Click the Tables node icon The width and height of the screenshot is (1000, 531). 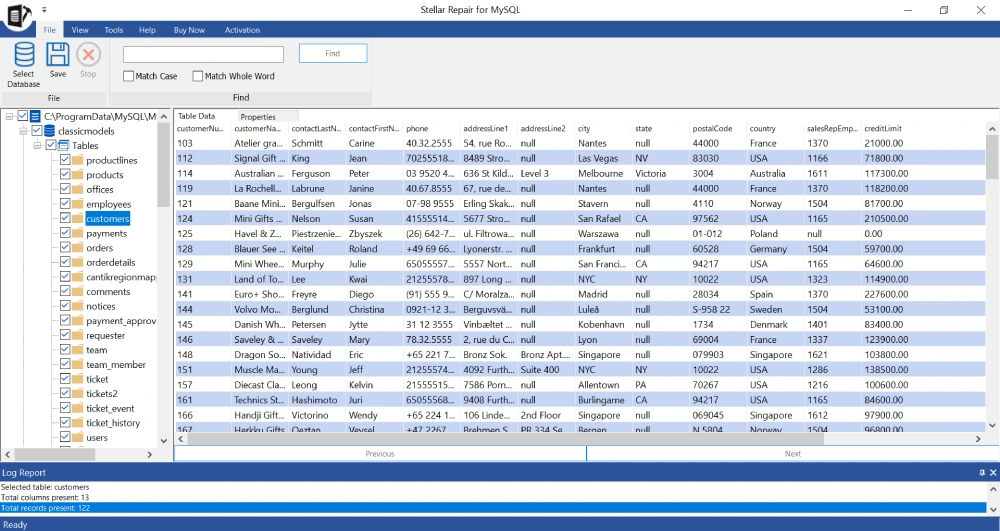pos(64,145)
